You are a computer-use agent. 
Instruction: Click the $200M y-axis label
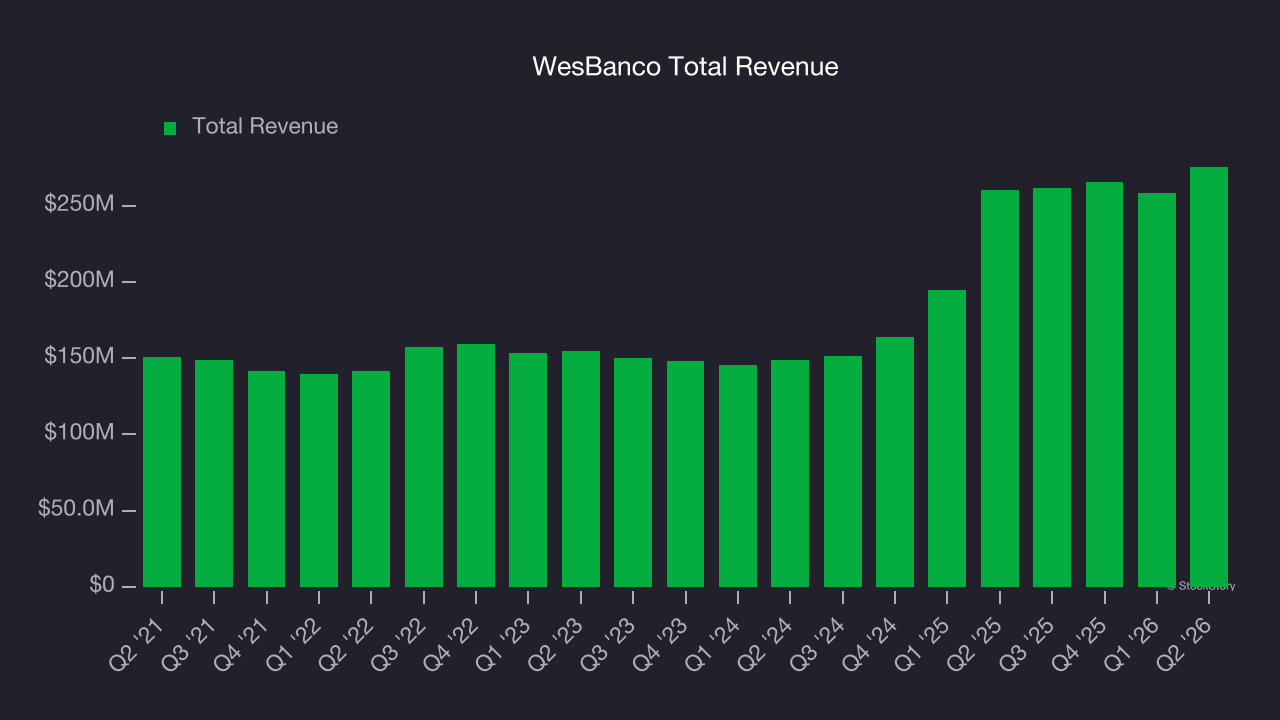[x=79, y=280]
